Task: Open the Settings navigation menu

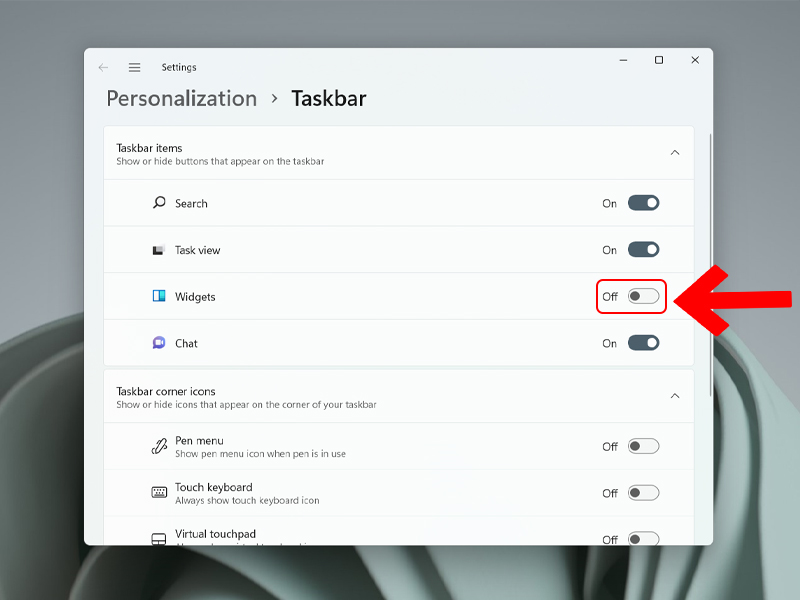Action: (x=134, y=67)
